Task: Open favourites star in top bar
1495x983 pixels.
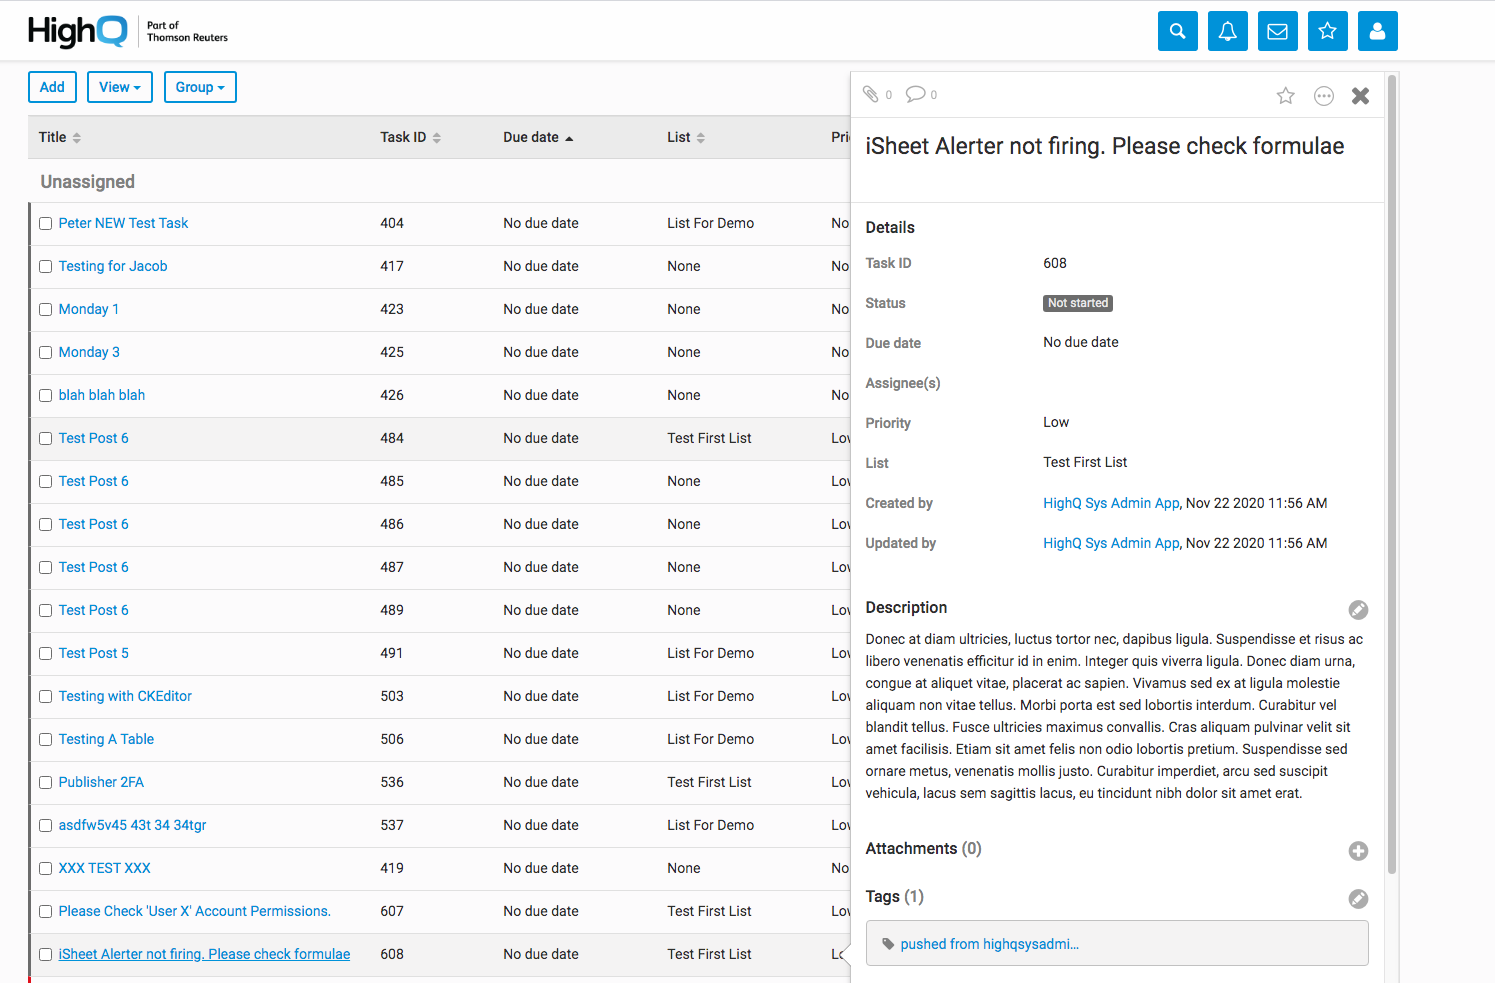Action: pyautogui.click(x=1327, y=31)
